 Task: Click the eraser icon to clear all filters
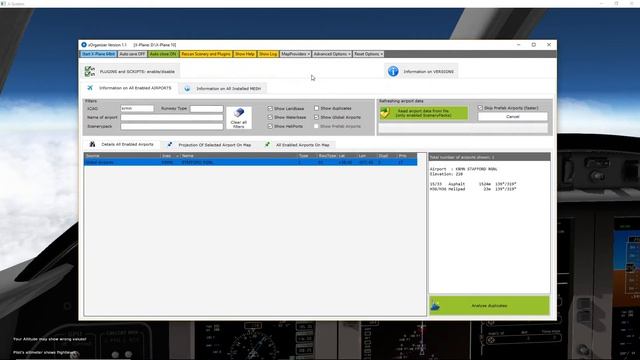pyautogui.click(x=239, y=112)
